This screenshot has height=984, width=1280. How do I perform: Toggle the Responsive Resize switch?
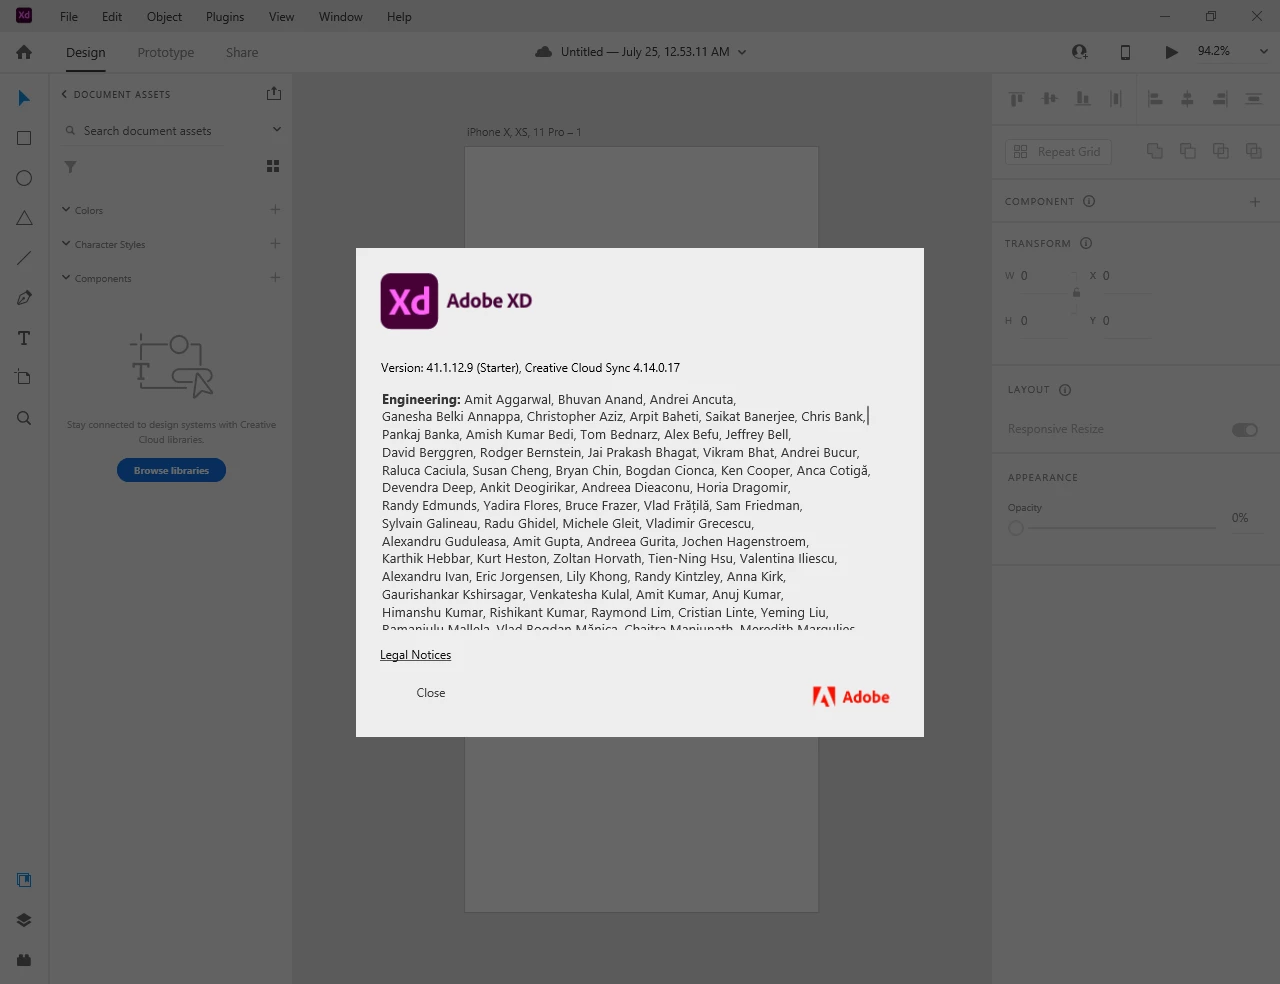click(x=1245, y=430)
